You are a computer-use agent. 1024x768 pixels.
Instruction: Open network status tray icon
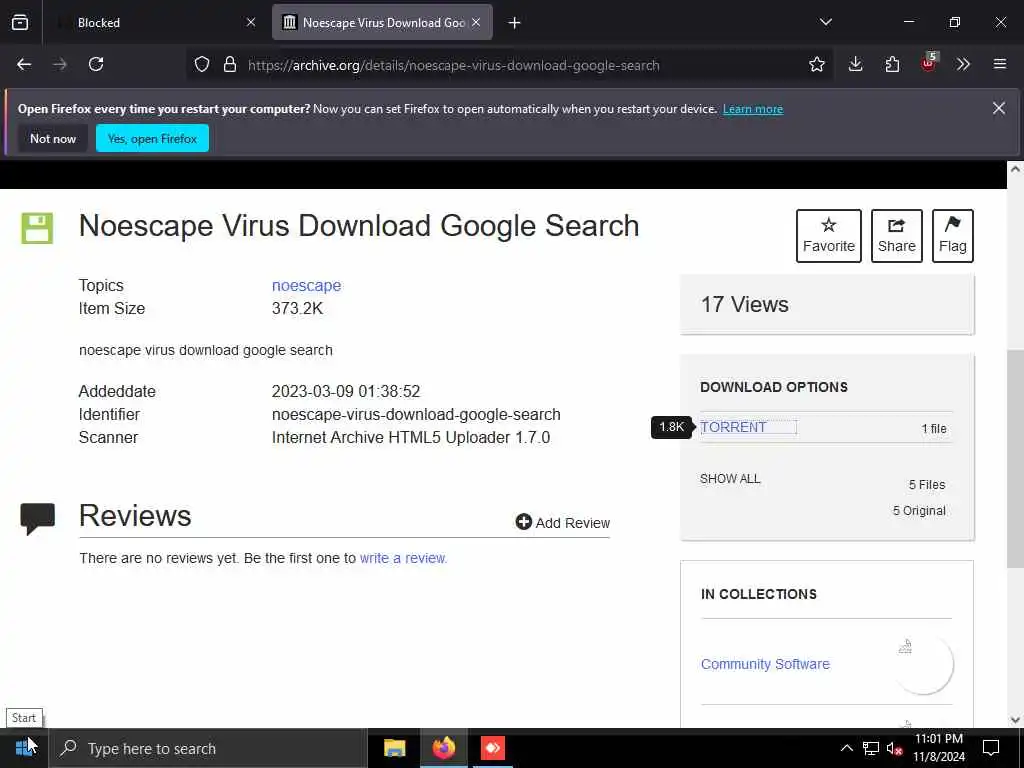click(871, 748)
